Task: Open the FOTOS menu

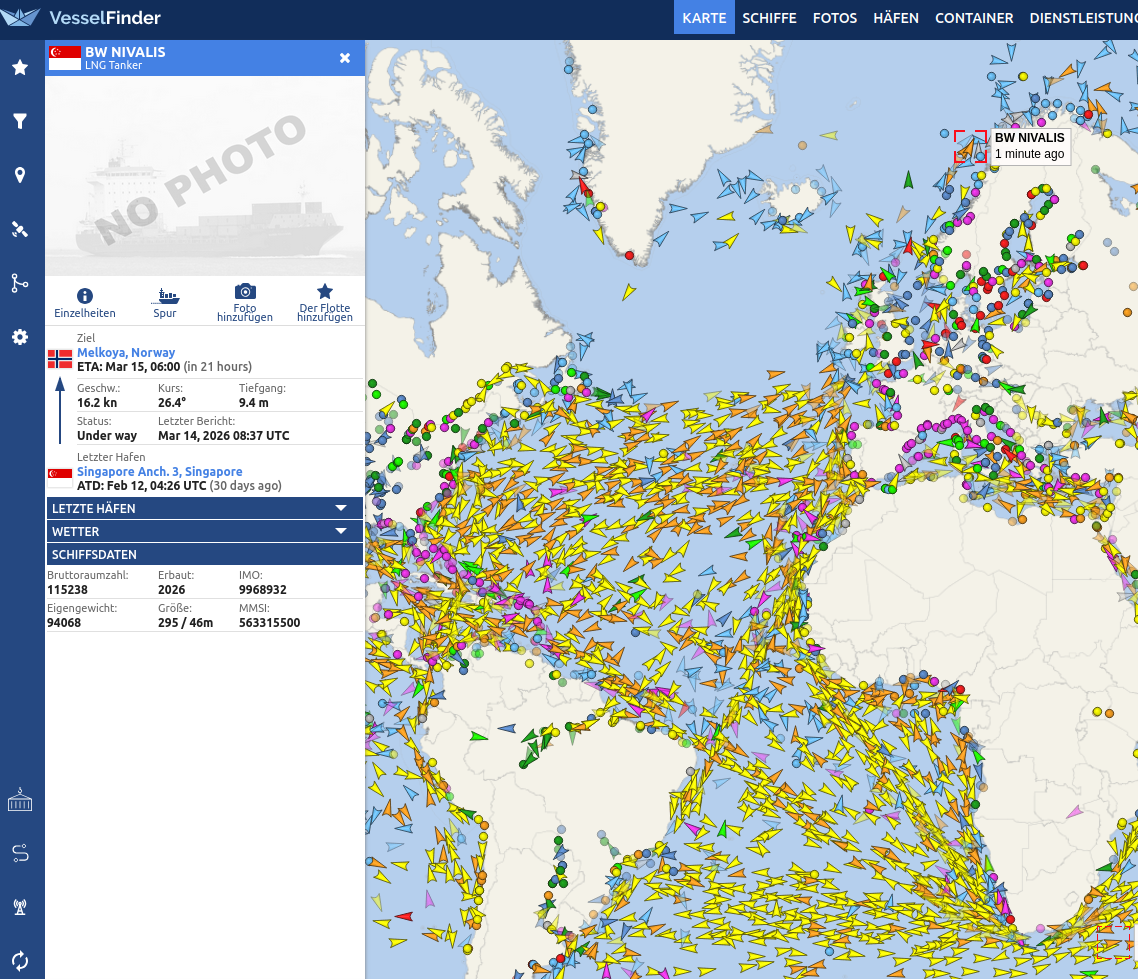Action: click(x=835, y=18)
